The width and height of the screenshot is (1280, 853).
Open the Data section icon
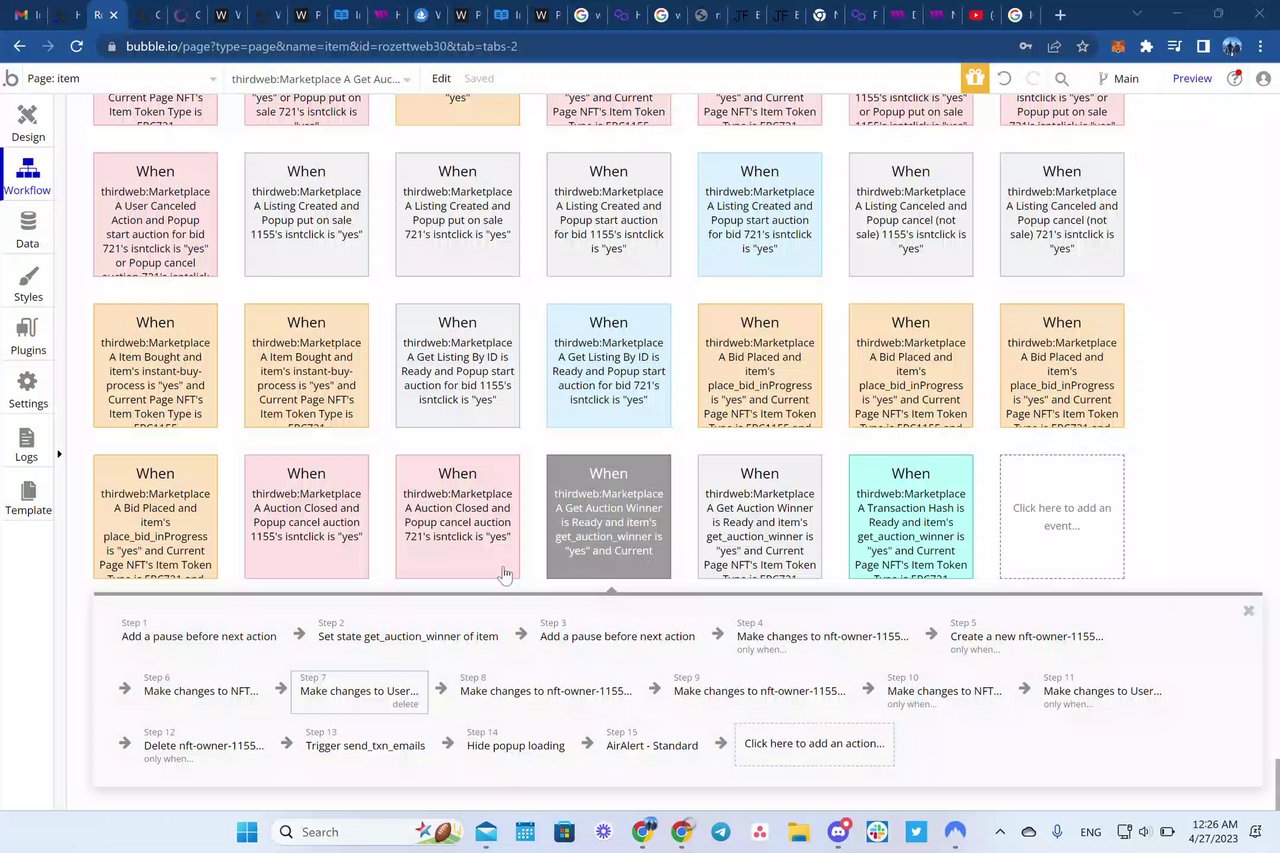28,230
